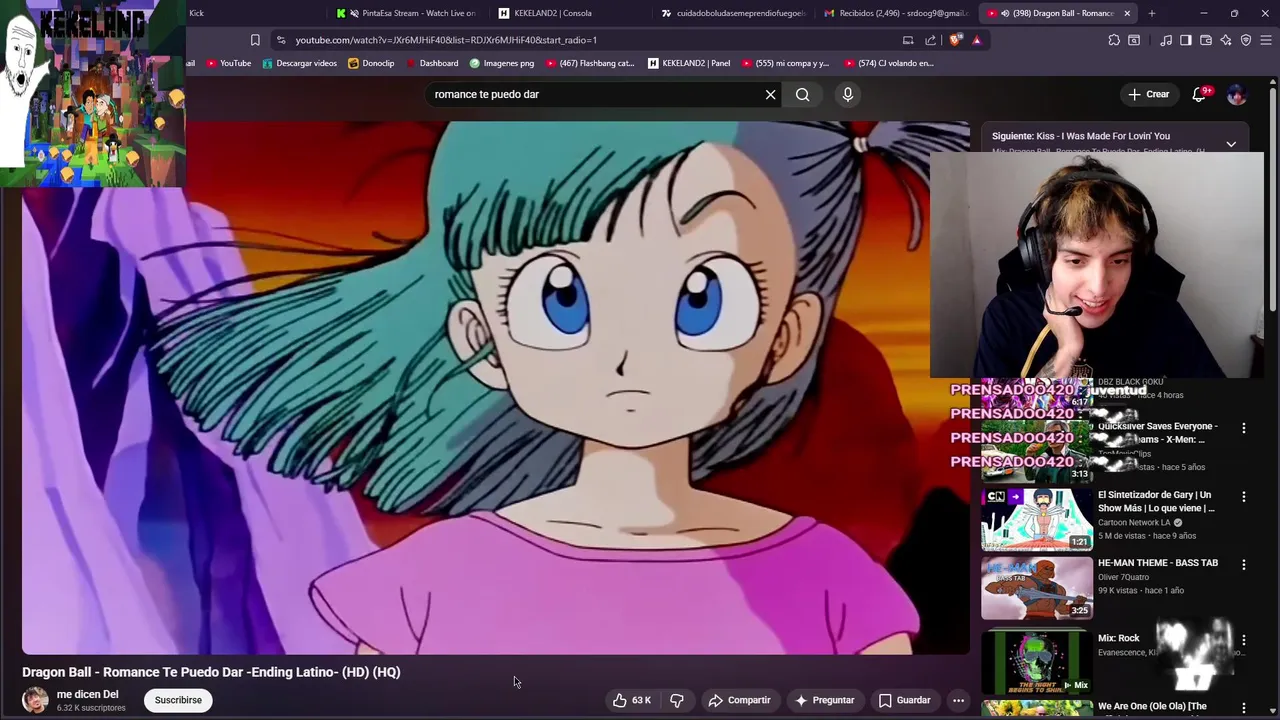
Task: Save the video with Guardar
Action: 905,700
